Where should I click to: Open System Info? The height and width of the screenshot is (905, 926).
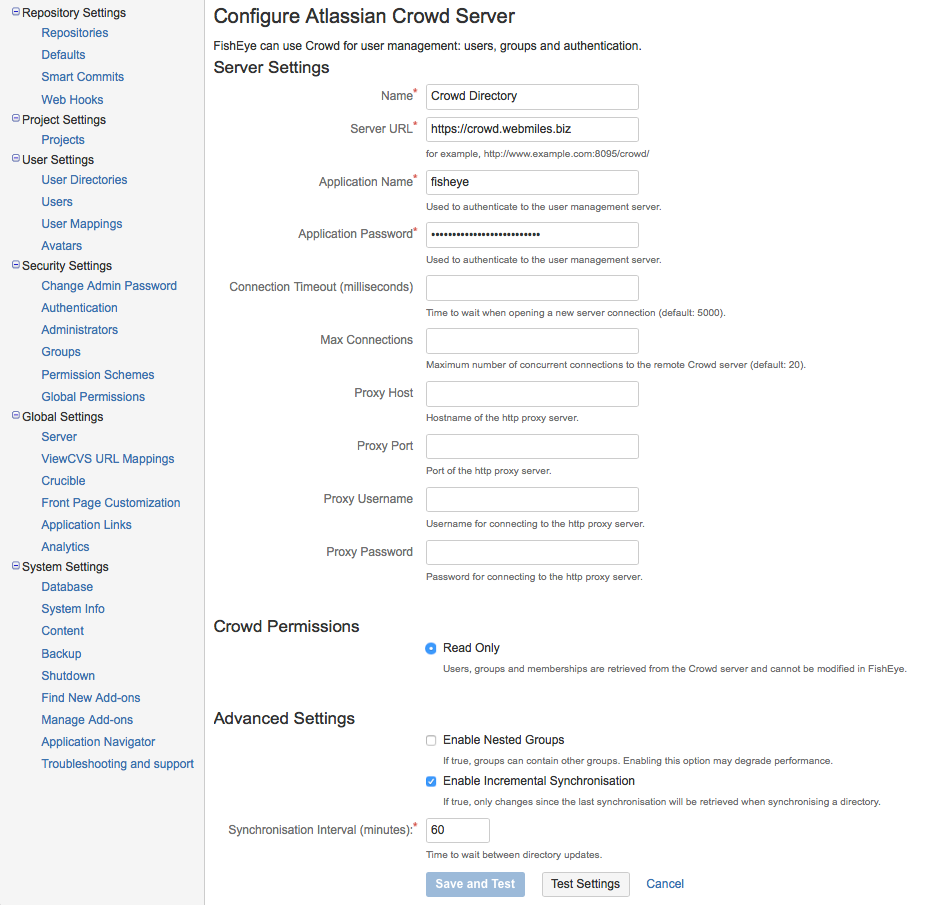pos(73,609)
